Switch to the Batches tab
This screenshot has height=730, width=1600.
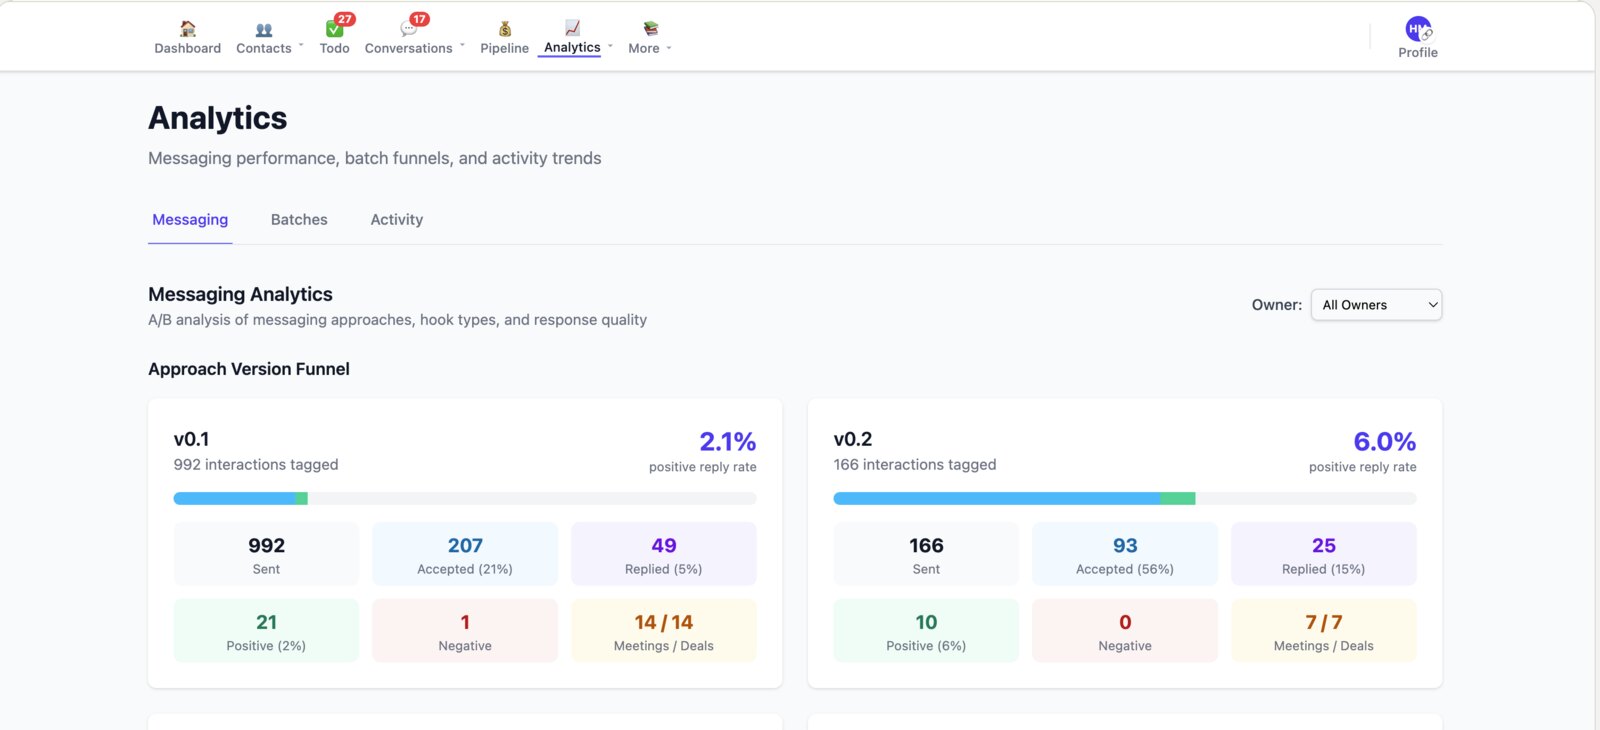[x=299, y=220]
